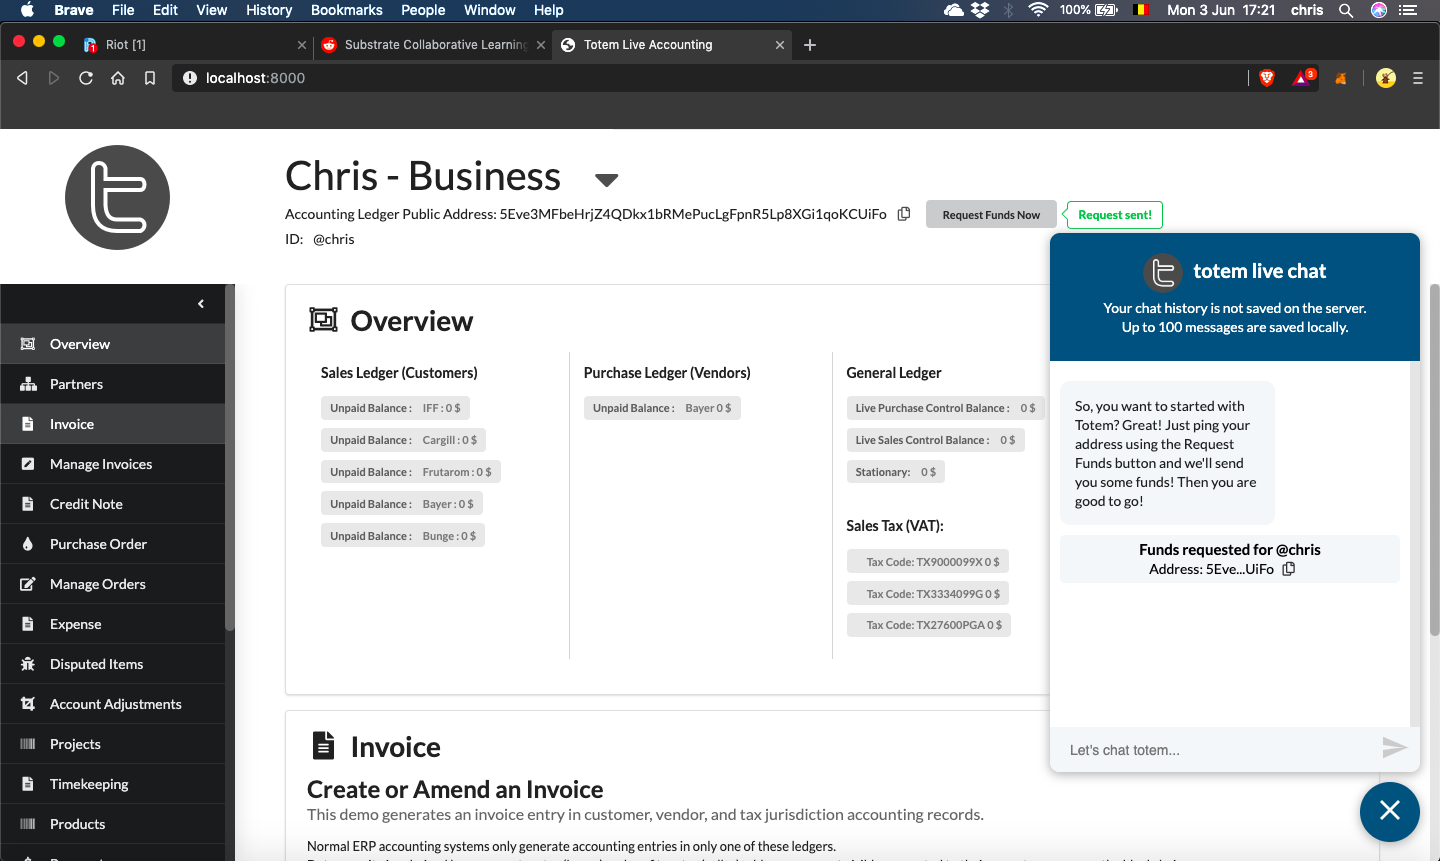Viewport: 1440px width, 861px height.
Task: Open the Bookmarks menu
Action: point(347,10)
